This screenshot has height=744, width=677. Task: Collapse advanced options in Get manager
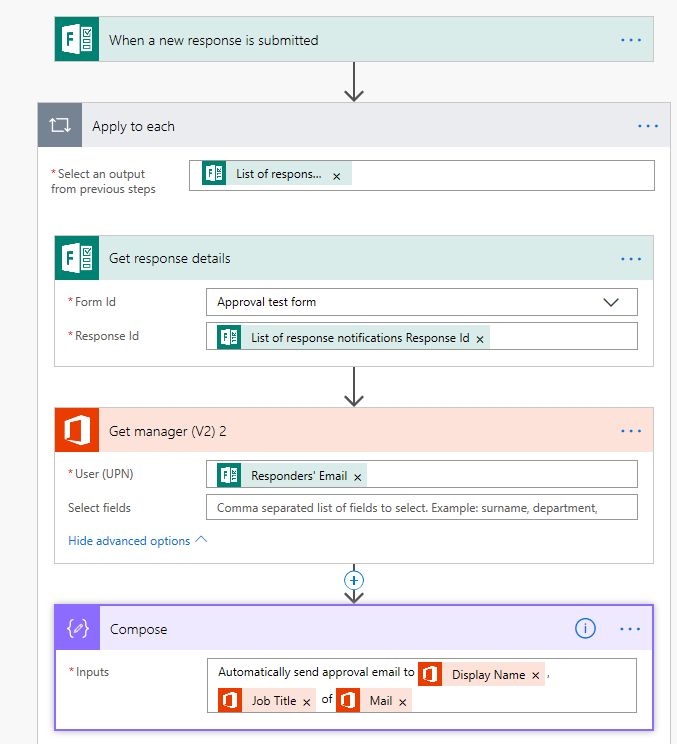[137, 541]
